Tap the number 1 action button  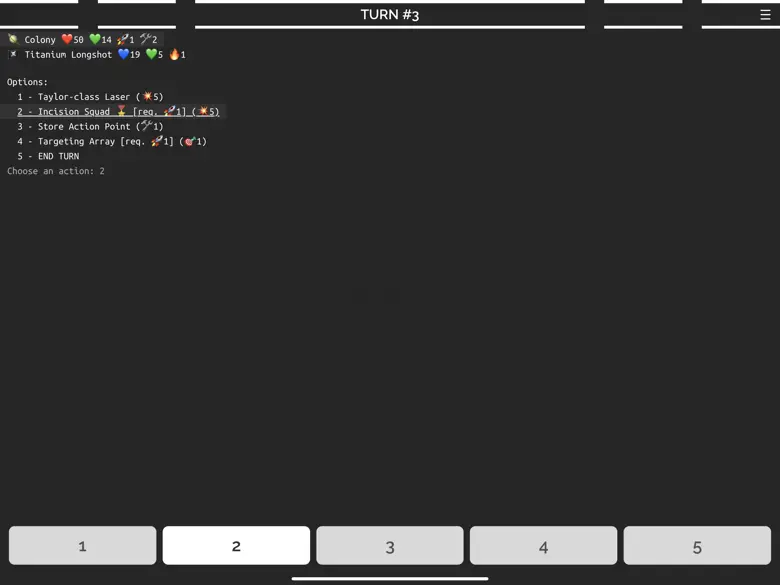pos(83,546)
